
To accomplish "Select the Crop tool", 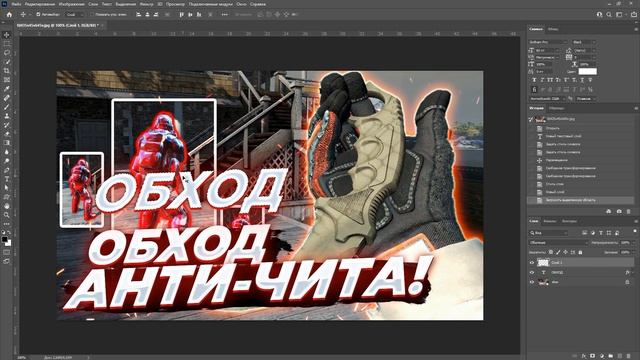I will pos(7,71).
